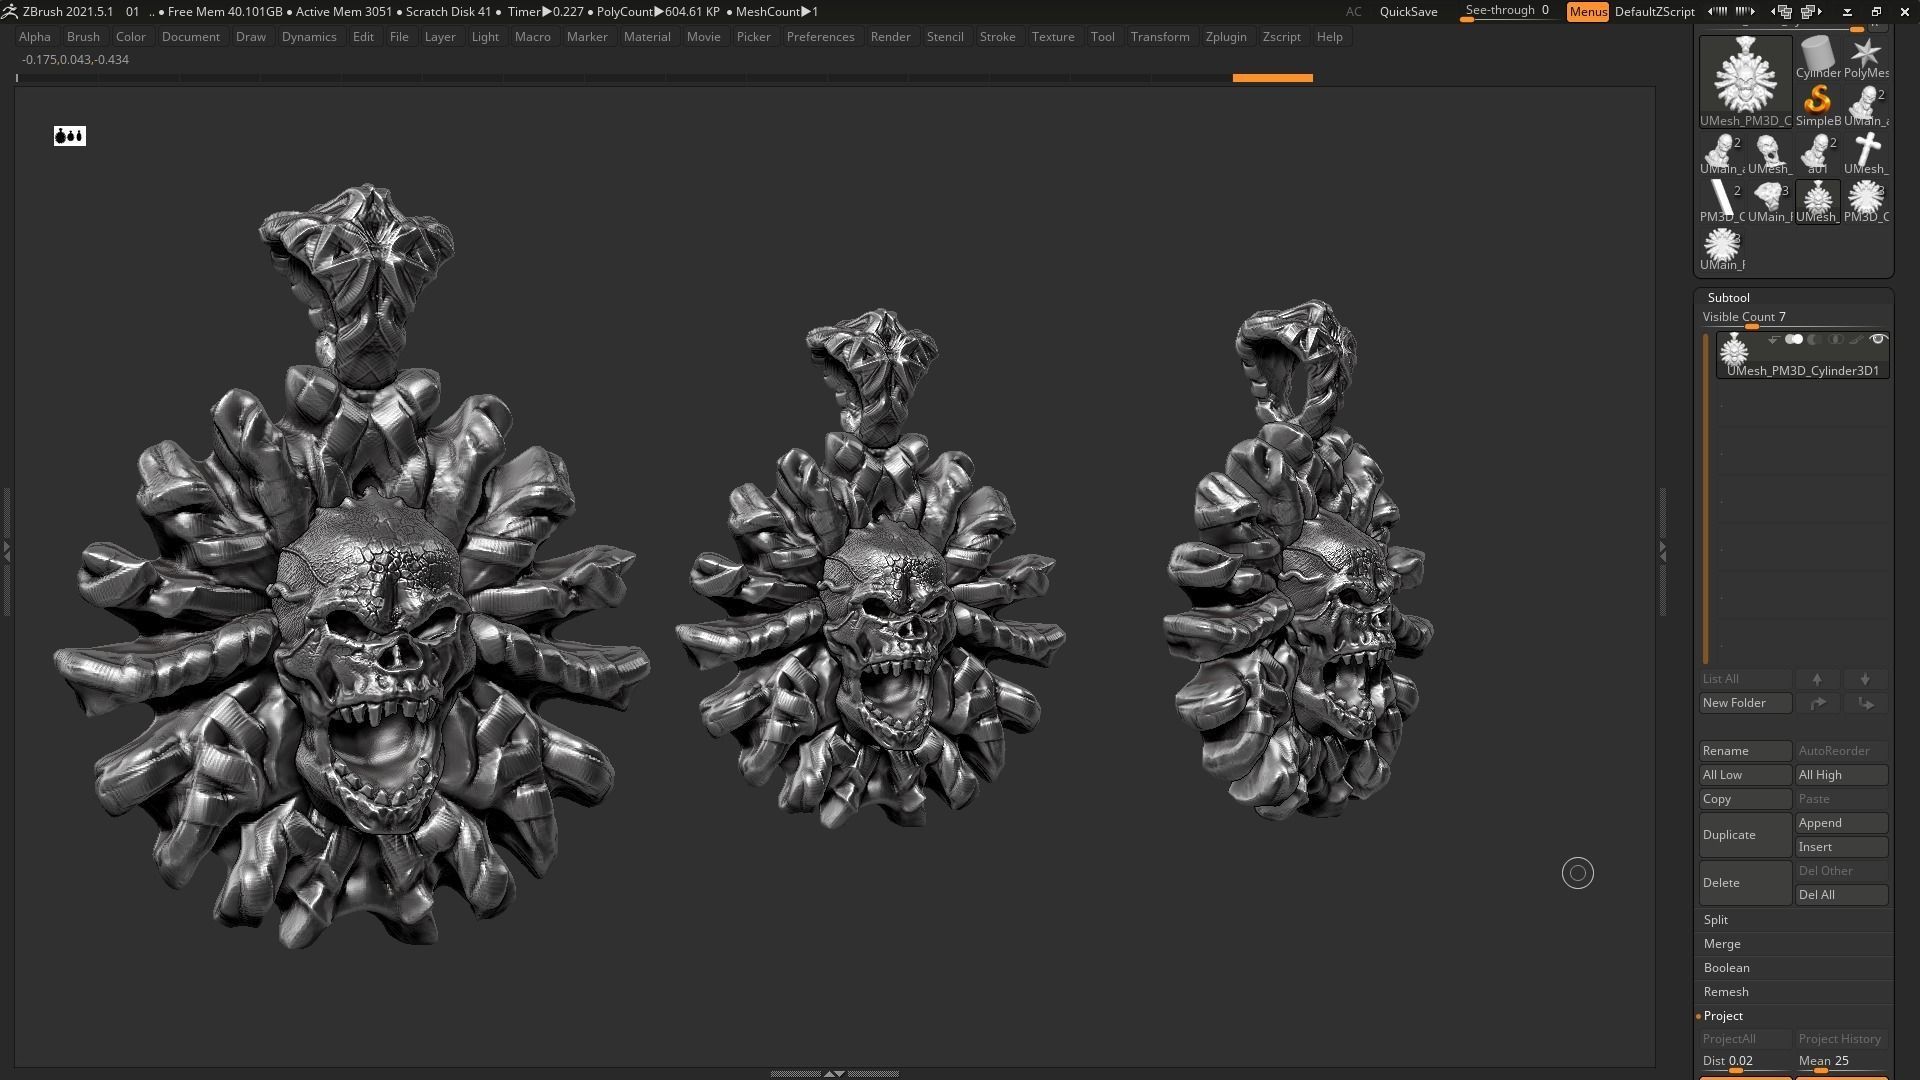1920x1080 pixels.
Task: Click the Rename button
Action: [x=1745, y=751]
